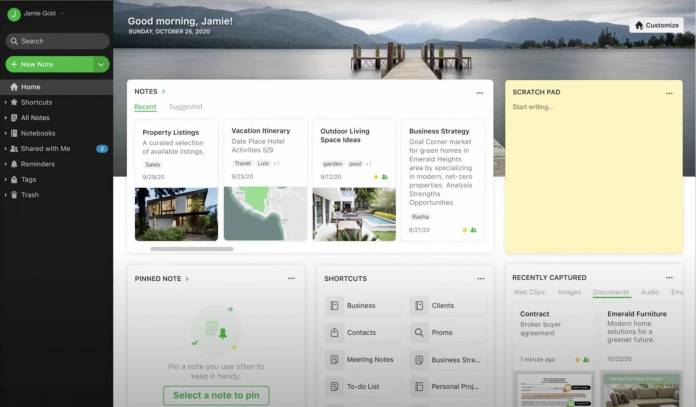Open the Business notebook shortcut
Image resolution: width=696 pixels, height=407 pixels.
(x=363, y=305)
